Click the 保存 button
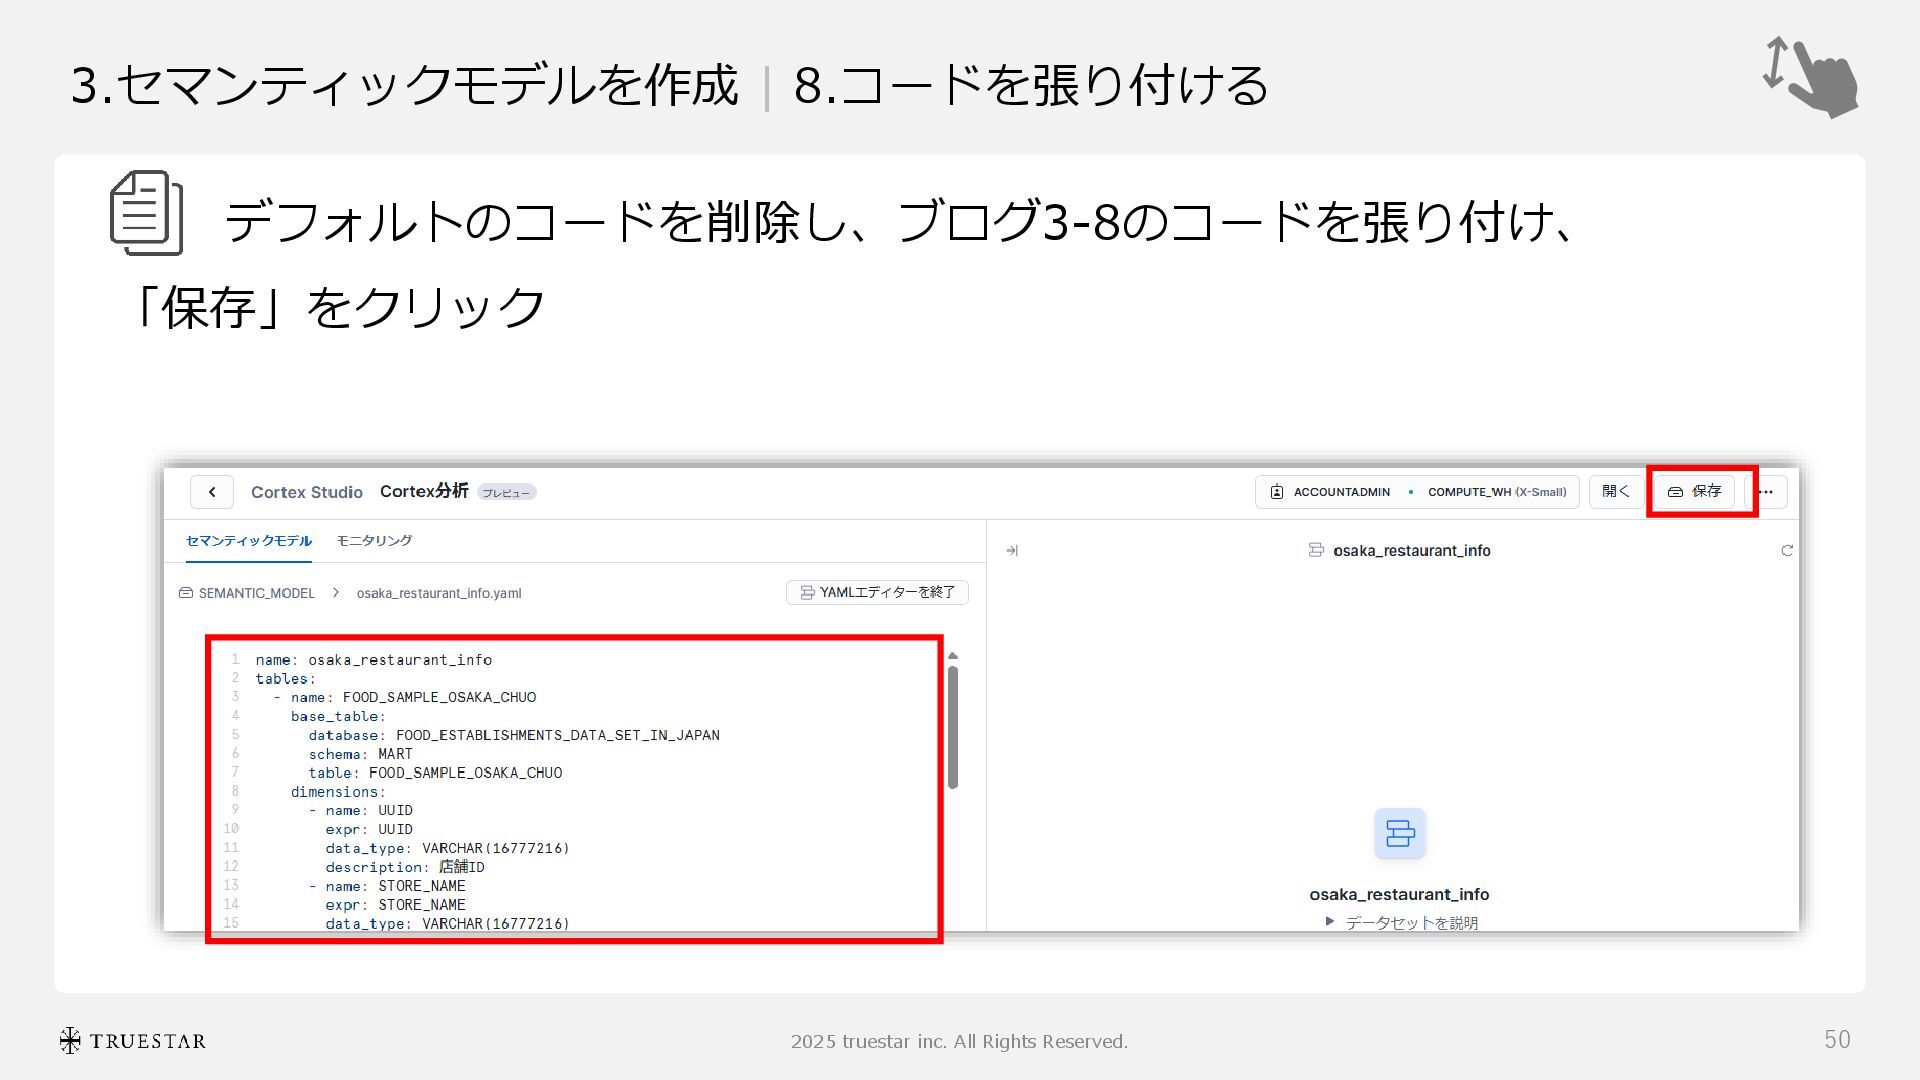This screenshot has width=1920, height=1080. pos(1695,492)
